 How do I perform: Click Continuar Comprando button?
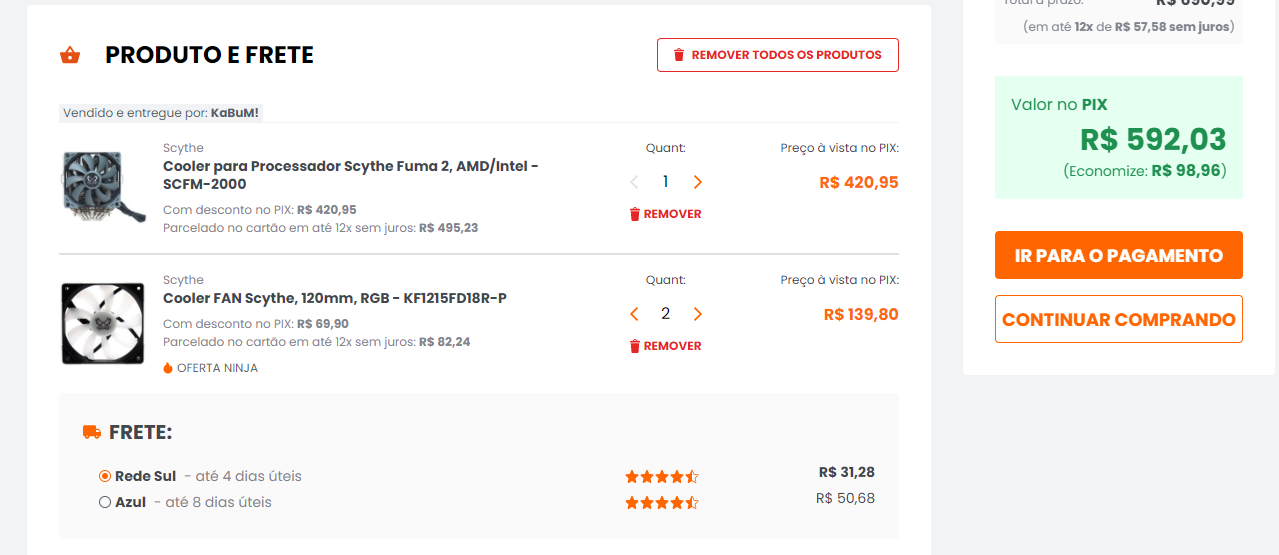(1119, 319)
